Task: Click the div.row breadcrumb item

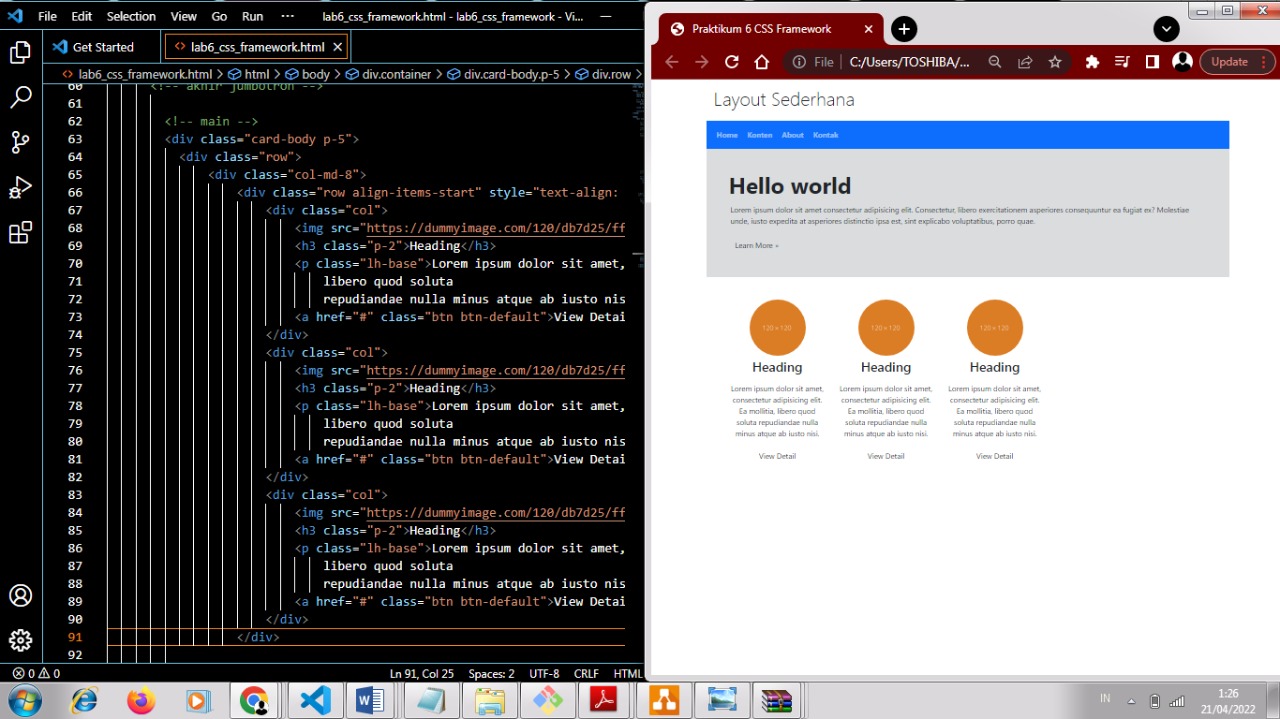Action: [x=604, y=74]
